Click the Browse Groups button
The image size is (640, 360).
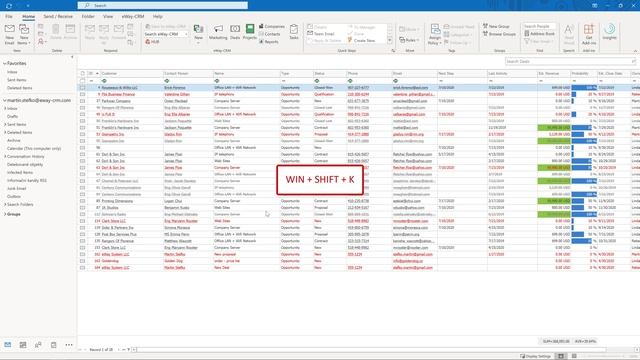tap(499, 34)
